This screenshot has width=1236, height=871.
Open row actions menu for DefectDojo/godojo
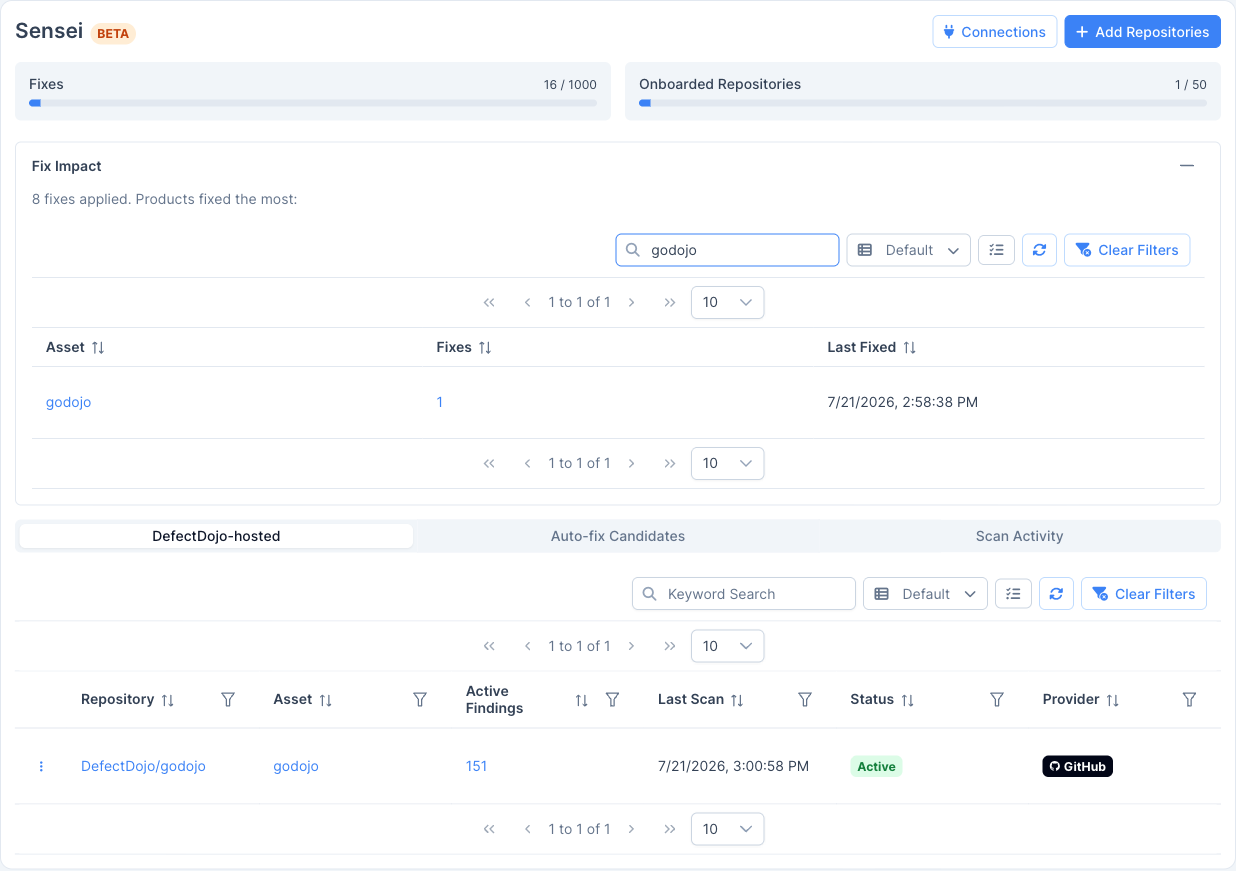[x=41, y=766]
